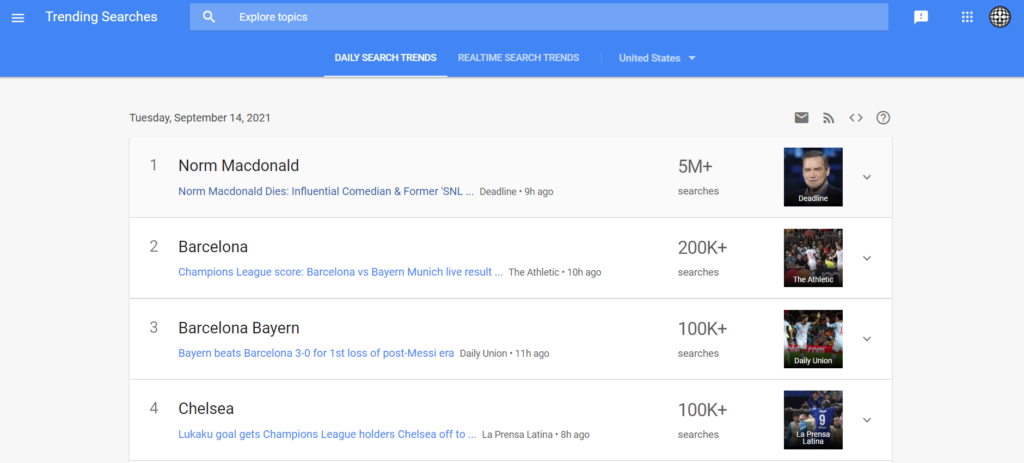Open the hamburger main menu

pos(18,18)
